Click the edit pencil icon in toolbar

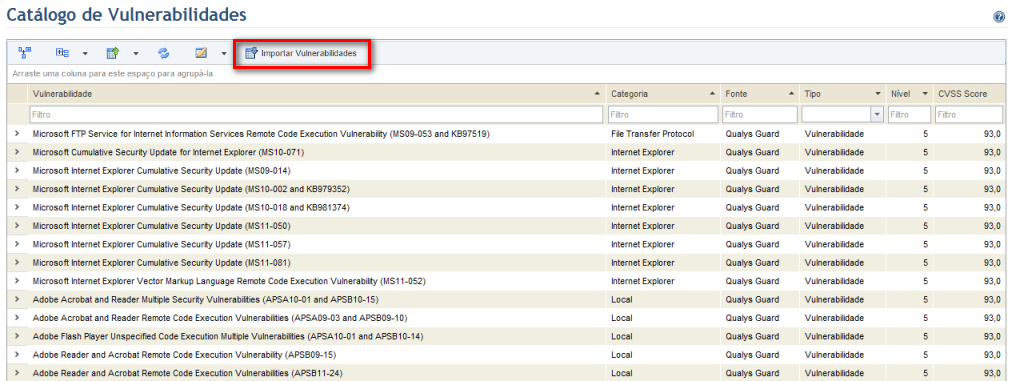pos(202,52)
